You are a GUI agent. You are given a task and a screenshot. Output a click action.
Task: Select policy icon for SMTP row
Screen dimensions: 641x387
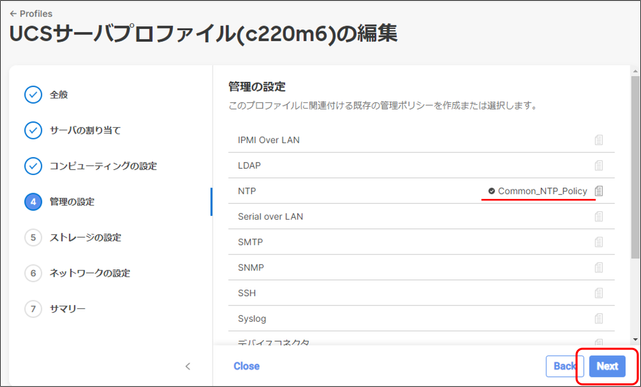(598, 242)
